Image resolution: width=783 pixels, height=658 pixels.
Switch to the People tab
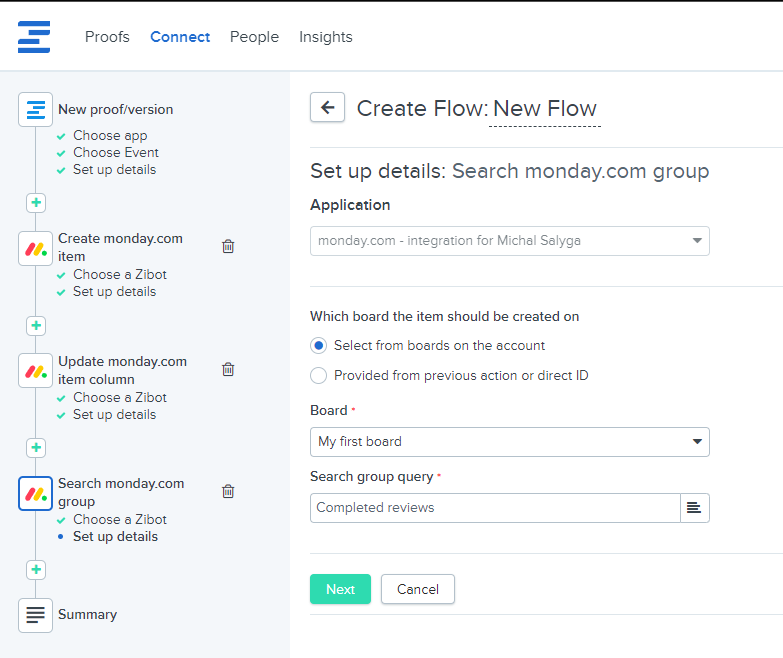(254, 37)
